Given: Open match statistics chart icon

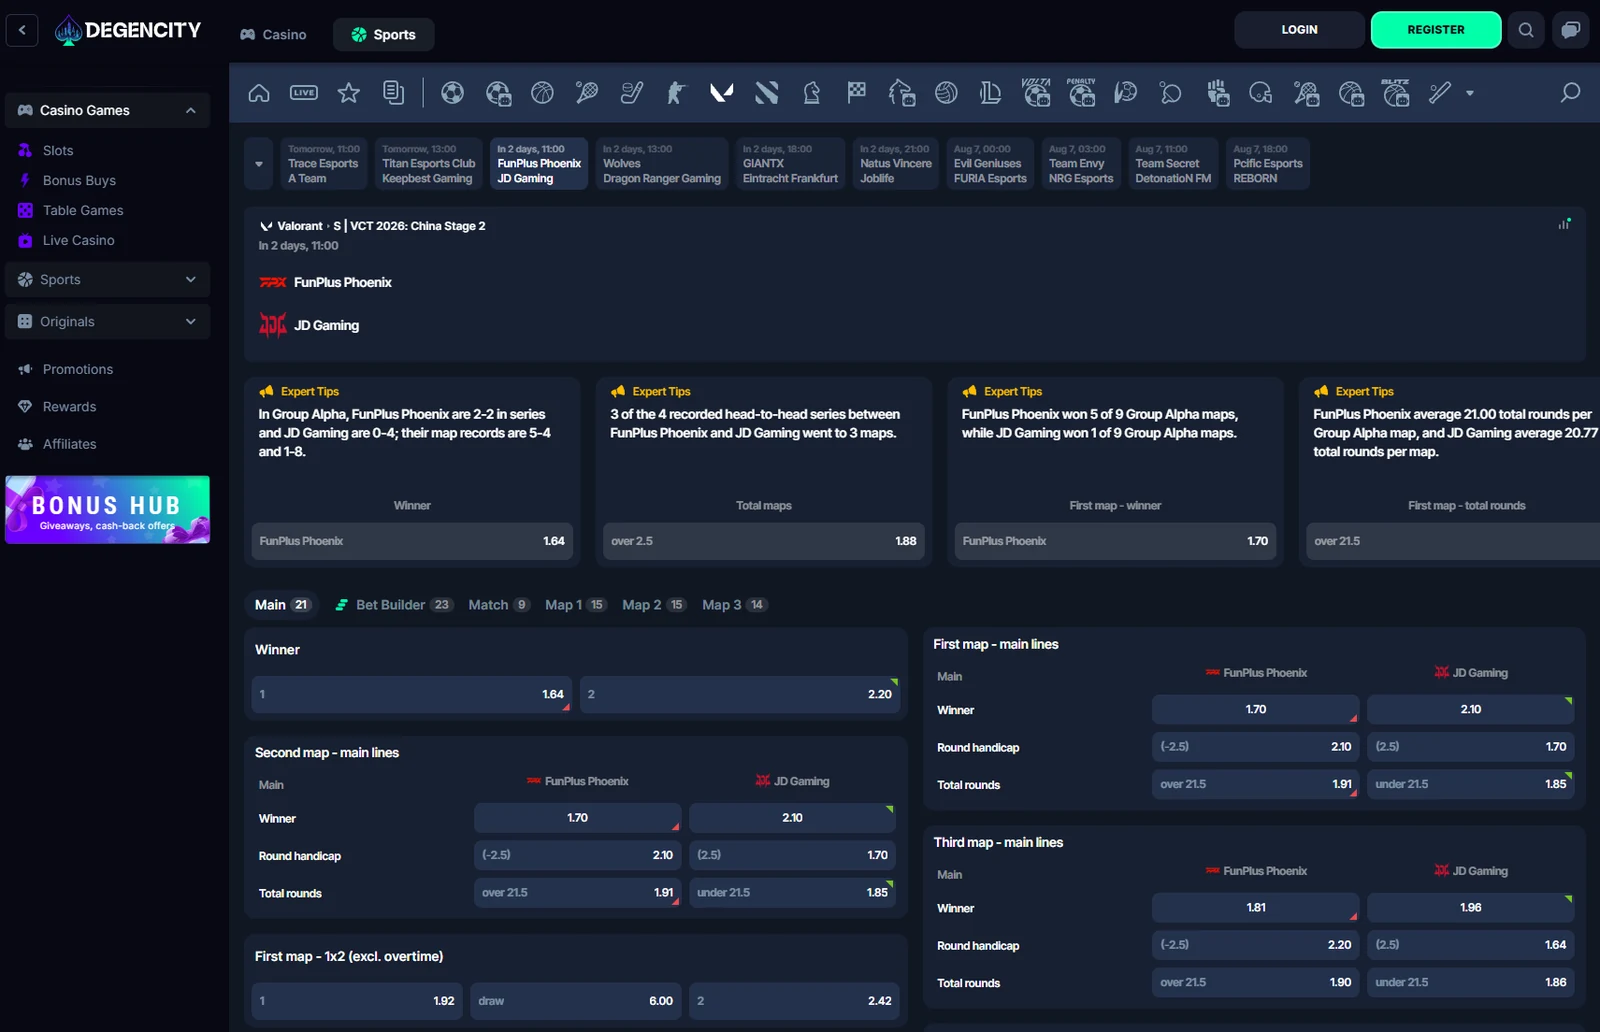Looking at the screenshot, I should pos(1564,224).
